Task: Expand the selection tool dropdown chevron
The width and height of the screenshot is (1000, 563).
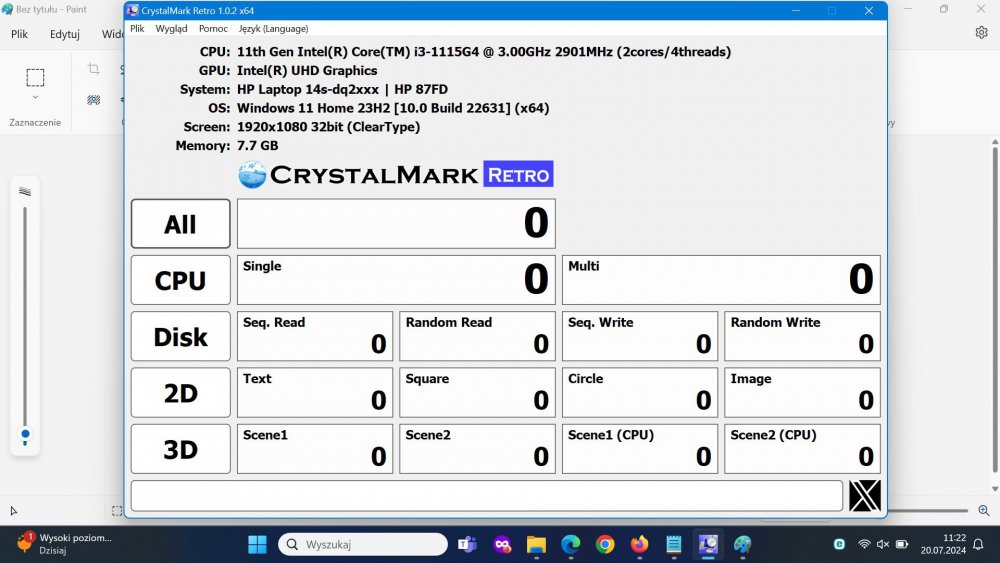Action: [x=35, y=98]
